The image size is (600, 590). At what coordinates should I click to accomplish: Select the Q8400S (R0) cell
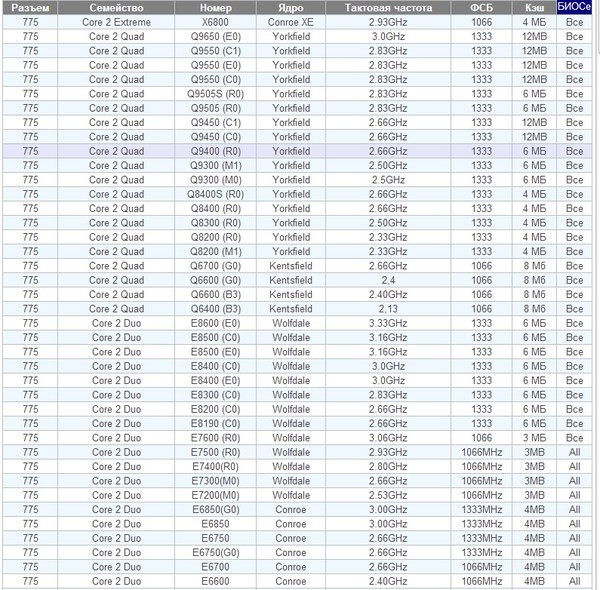pyautogui.click(x=215, y=194)
